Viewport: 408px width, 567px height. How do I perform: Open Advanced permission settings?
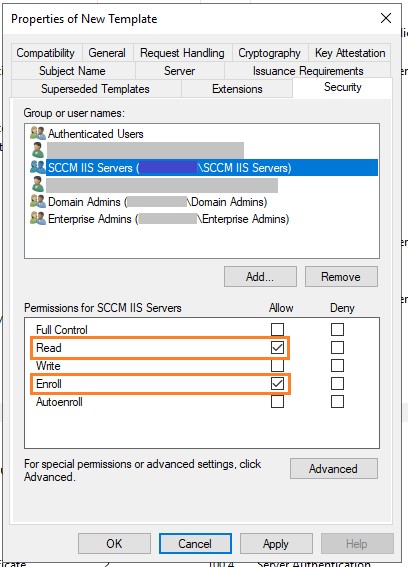coord(333,469)
